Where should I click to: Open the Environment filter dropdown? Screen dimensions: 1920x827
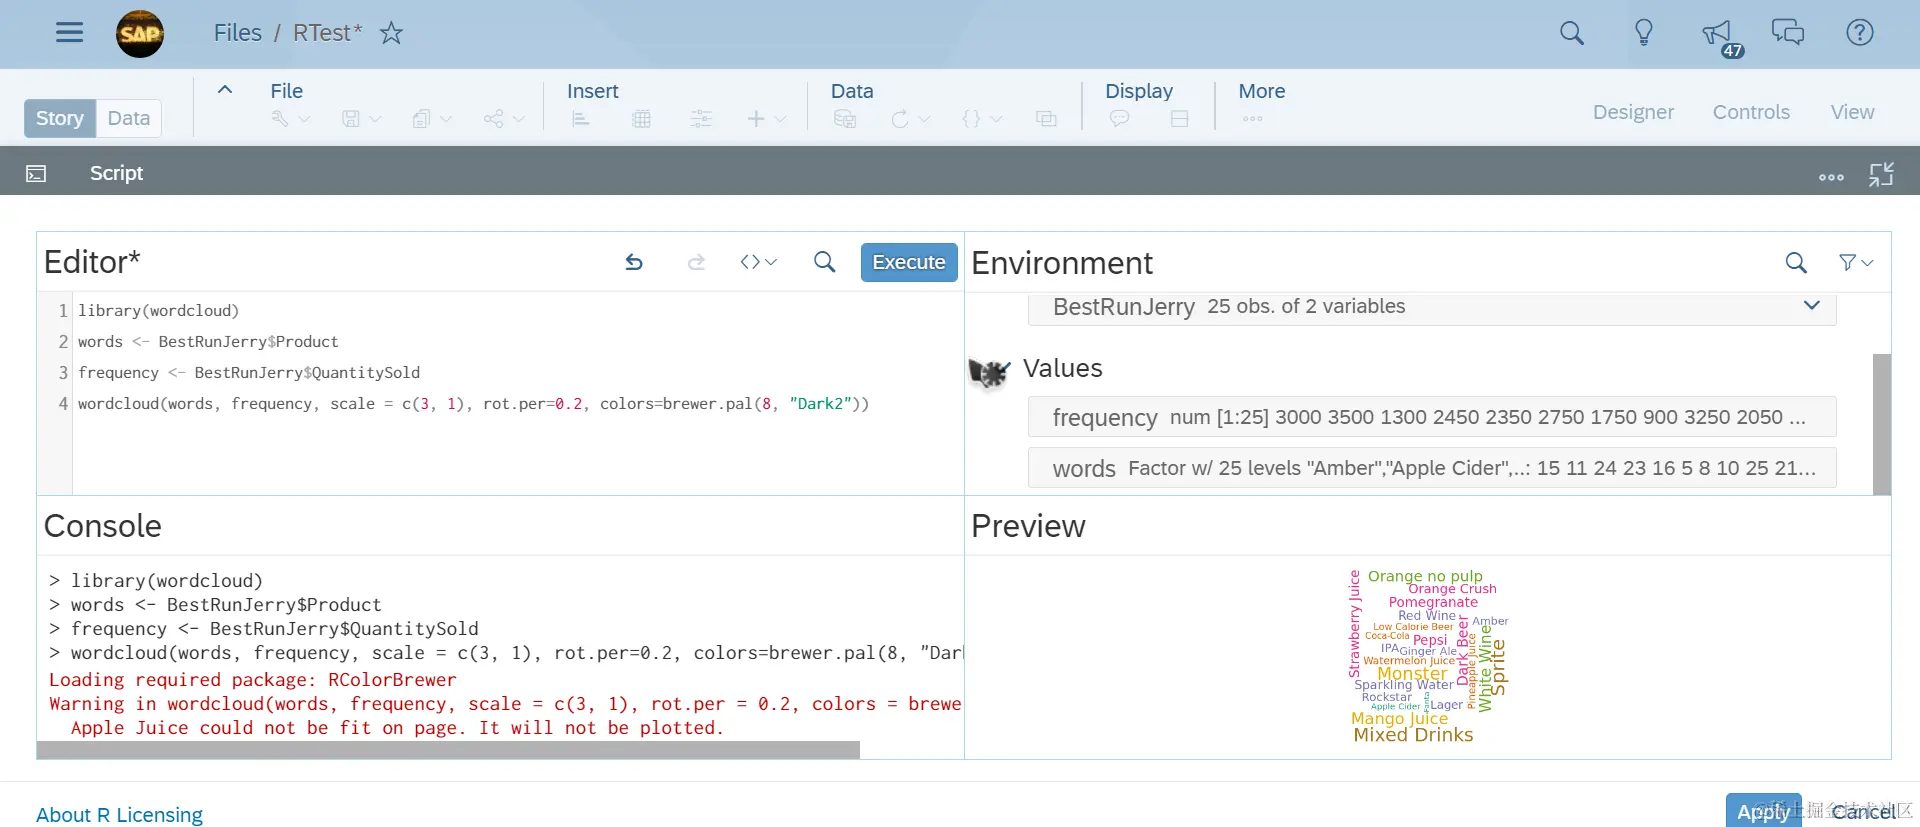point(1856,262)
